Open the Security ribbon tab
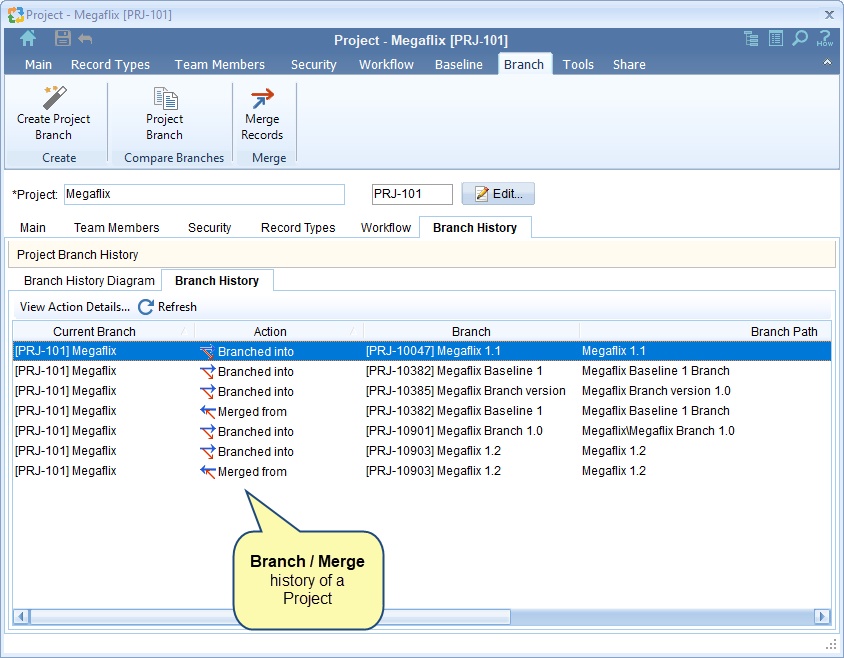The image size is (844, 658). [x=313, y=65]
